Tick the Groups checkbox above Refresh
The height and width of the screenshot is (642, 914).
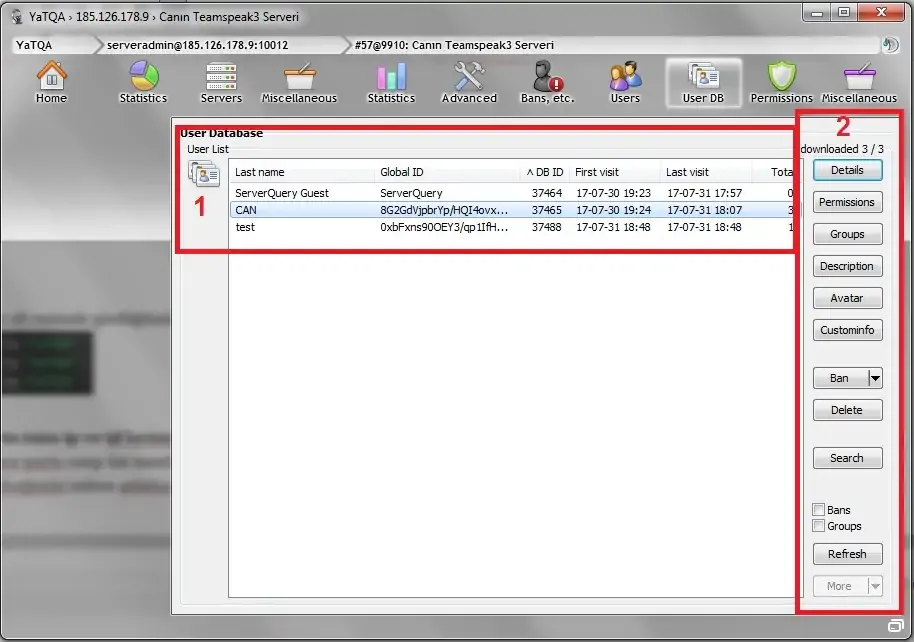click(x=819, y=526)
